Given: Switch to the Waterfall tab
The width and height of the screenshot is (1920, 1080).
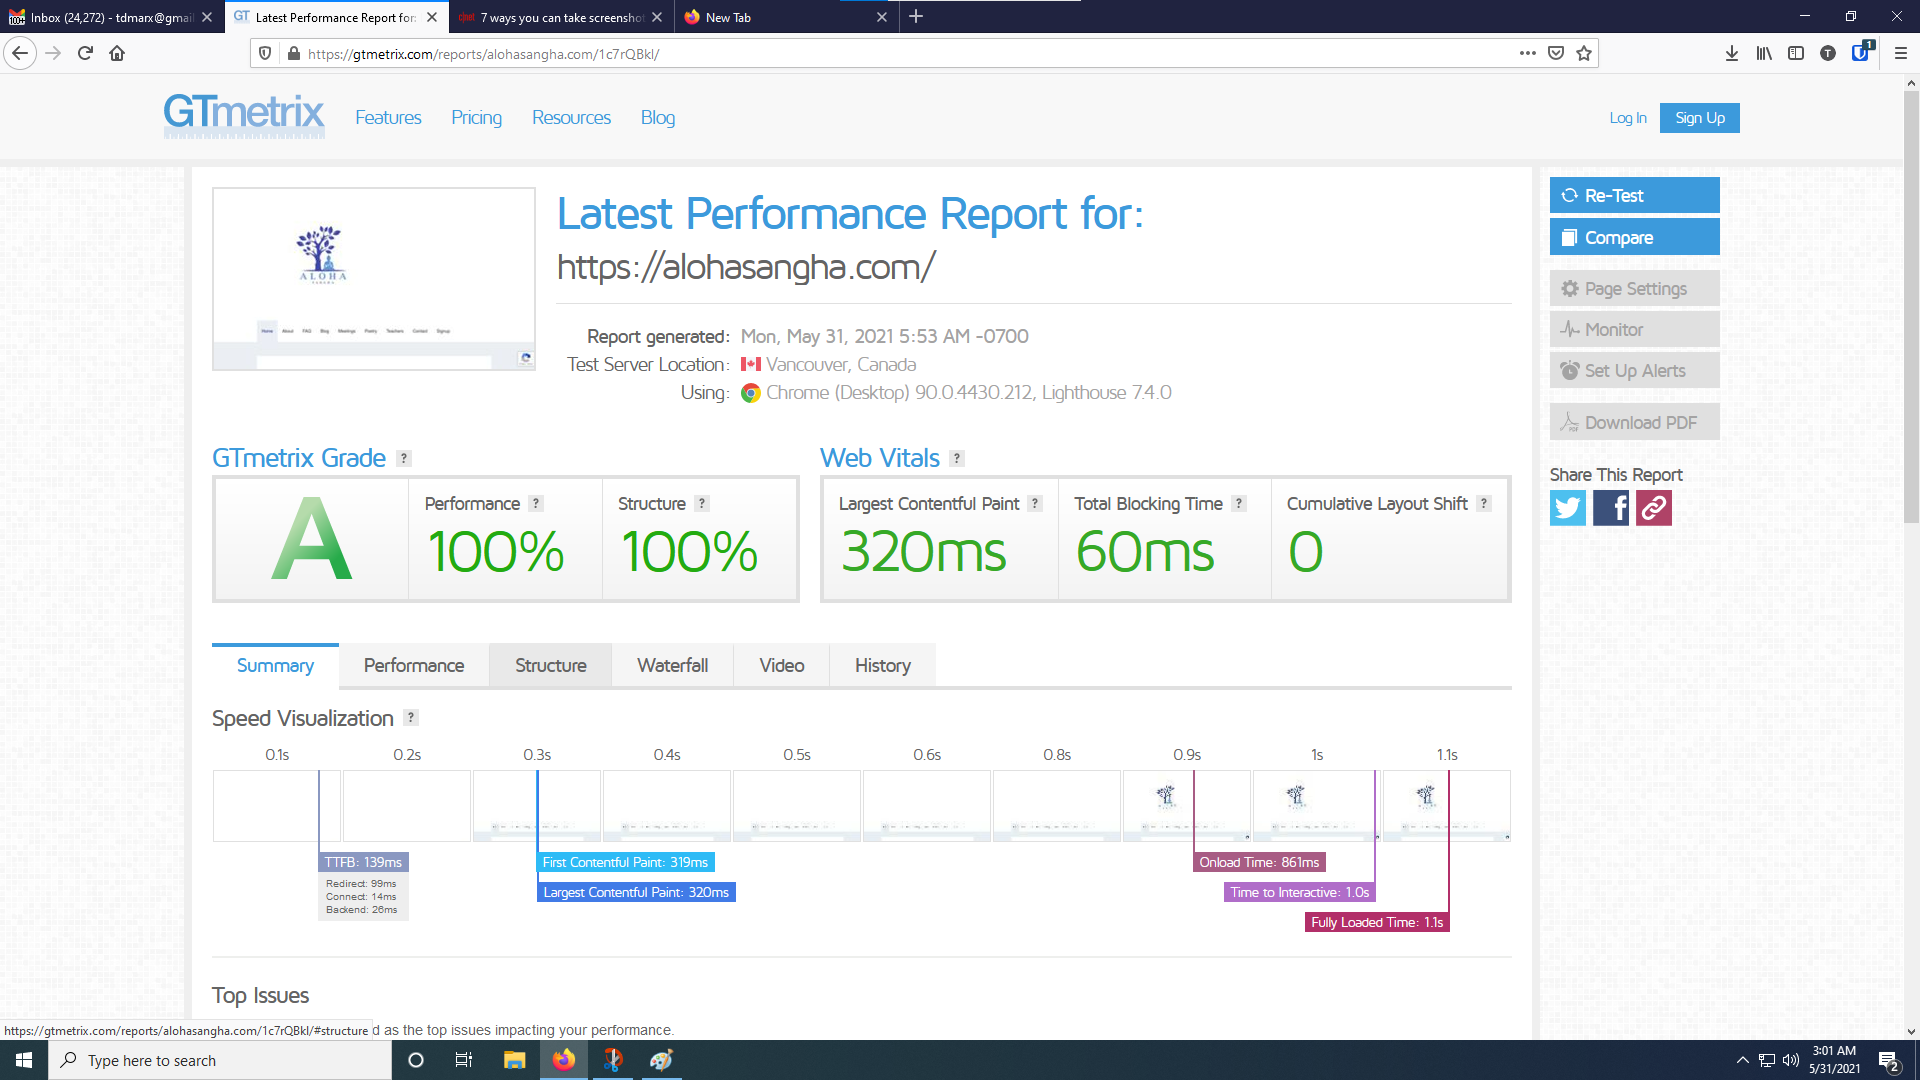Looking at the screenshot, I should pos(673,665).
